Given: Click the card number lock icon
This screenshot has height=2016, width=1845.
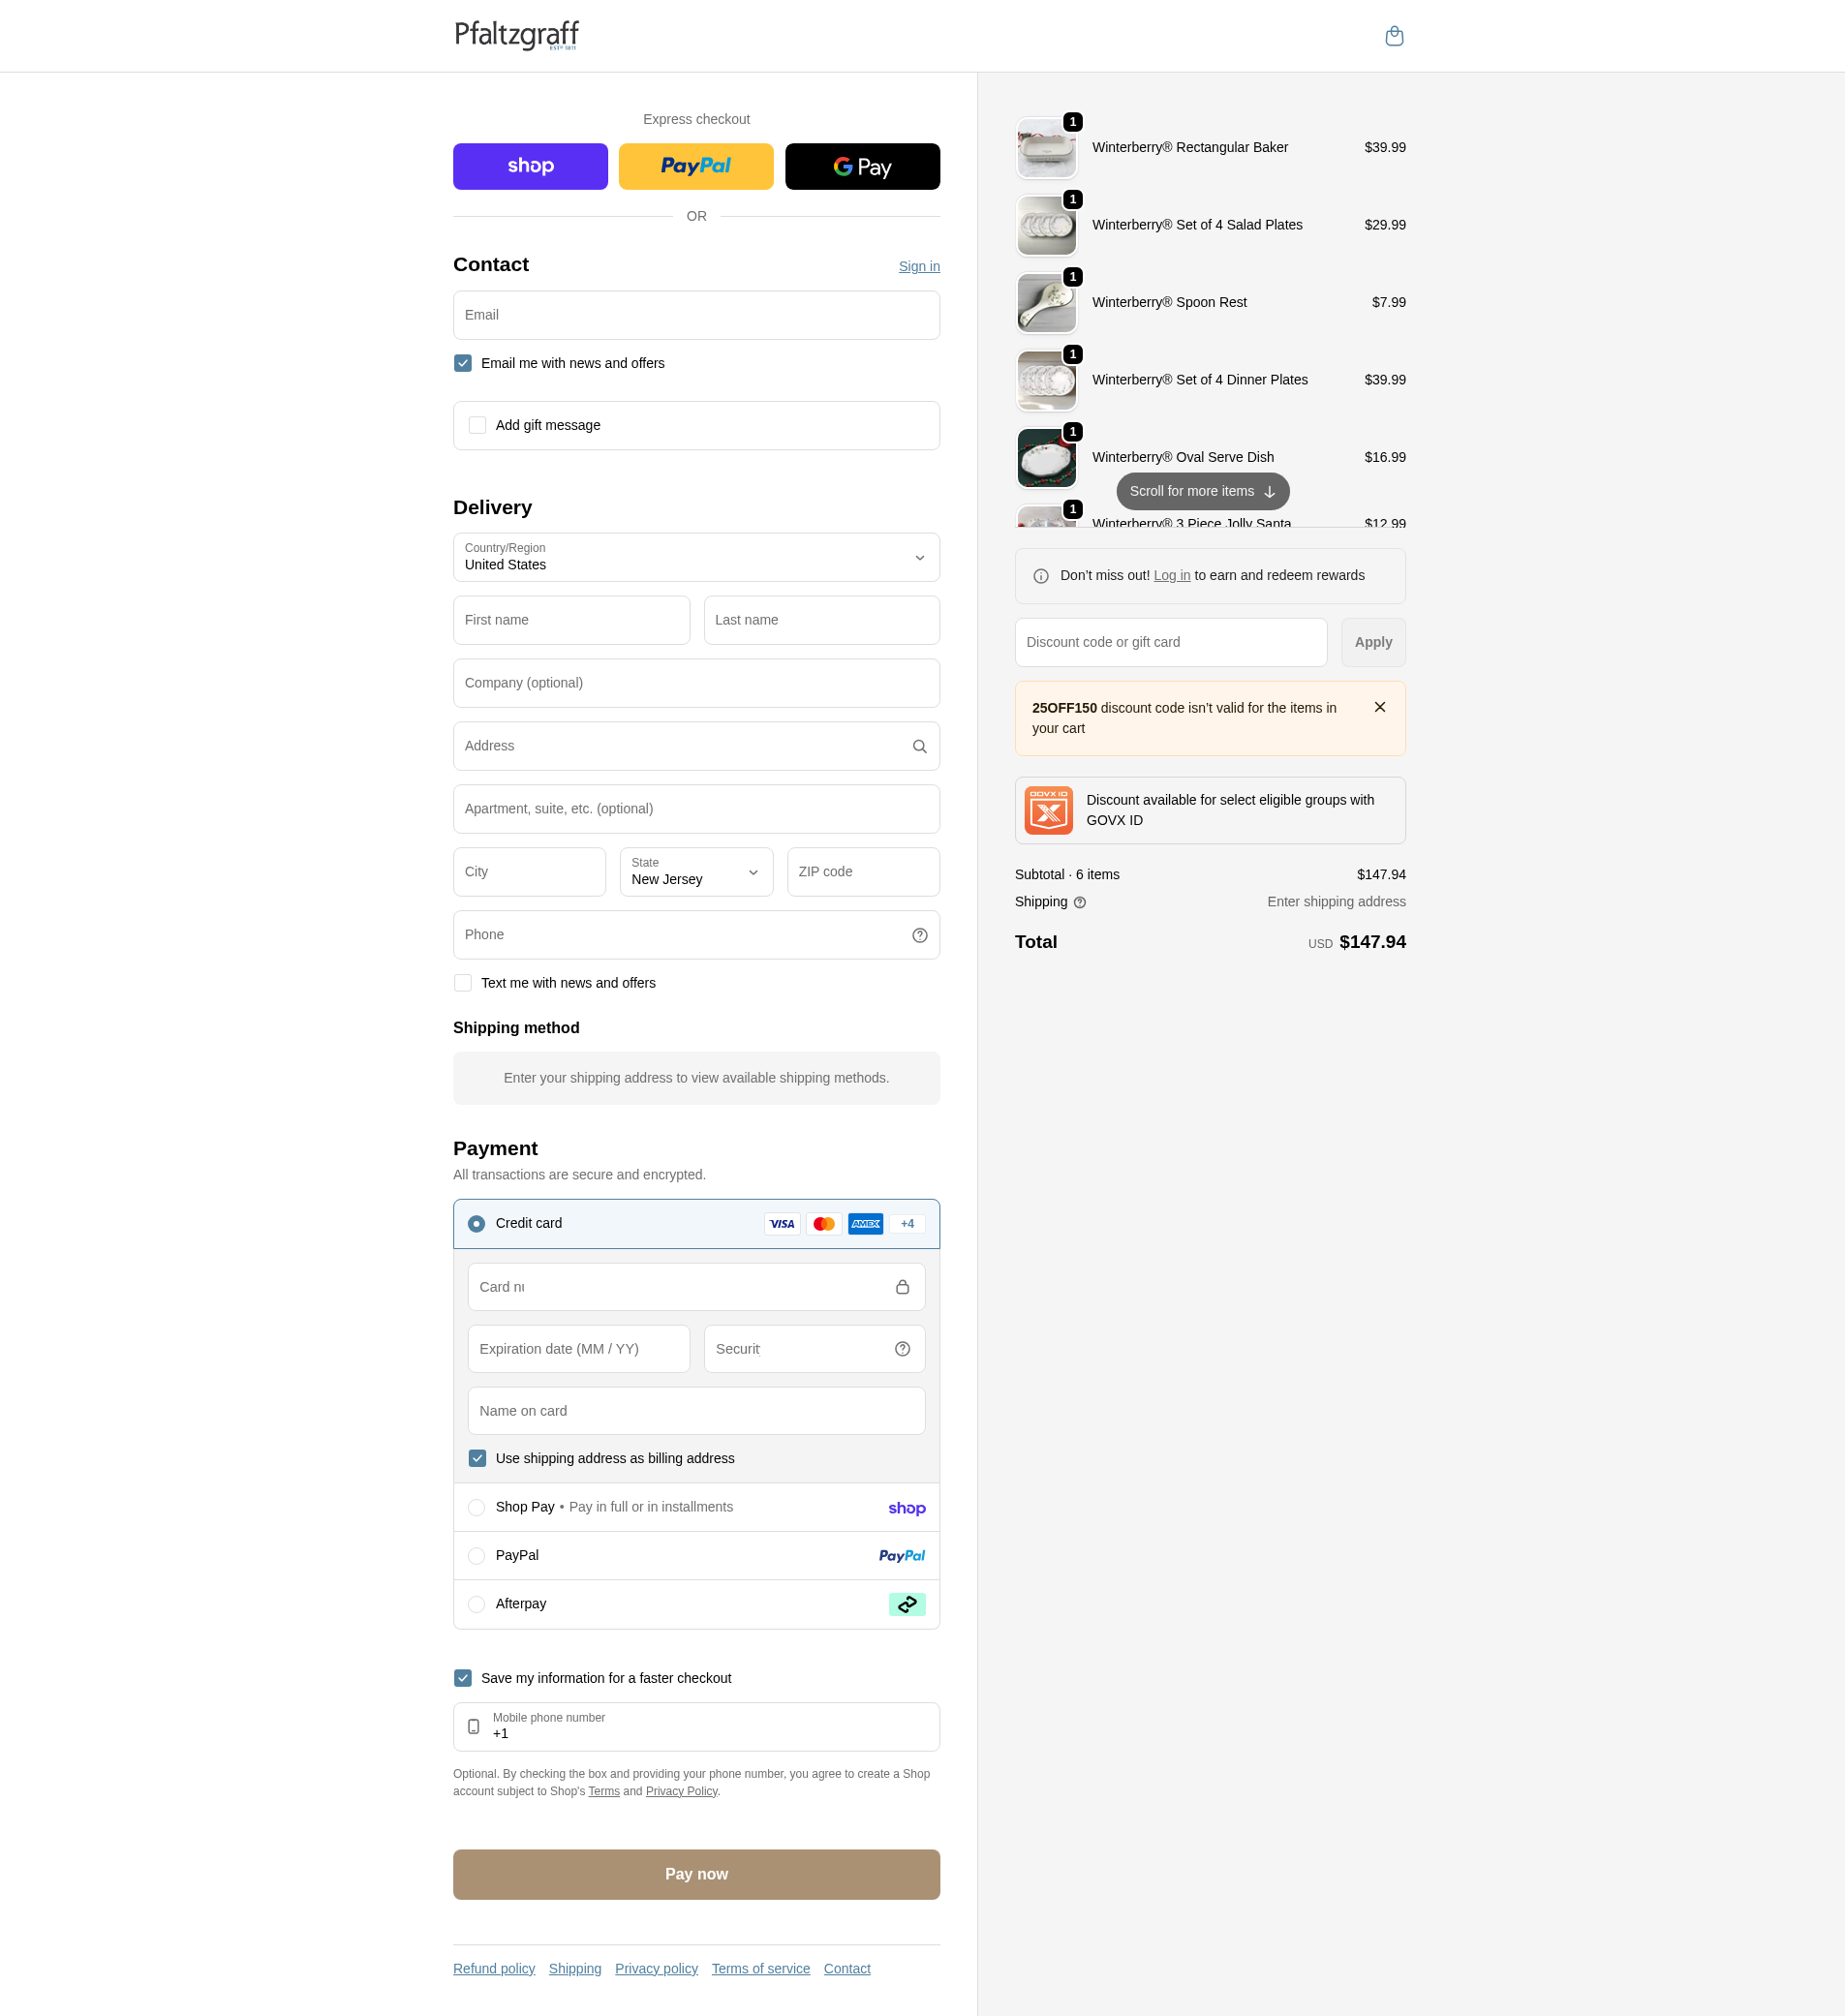Looking at the screenshot, I should click(x=902, y=1287).
